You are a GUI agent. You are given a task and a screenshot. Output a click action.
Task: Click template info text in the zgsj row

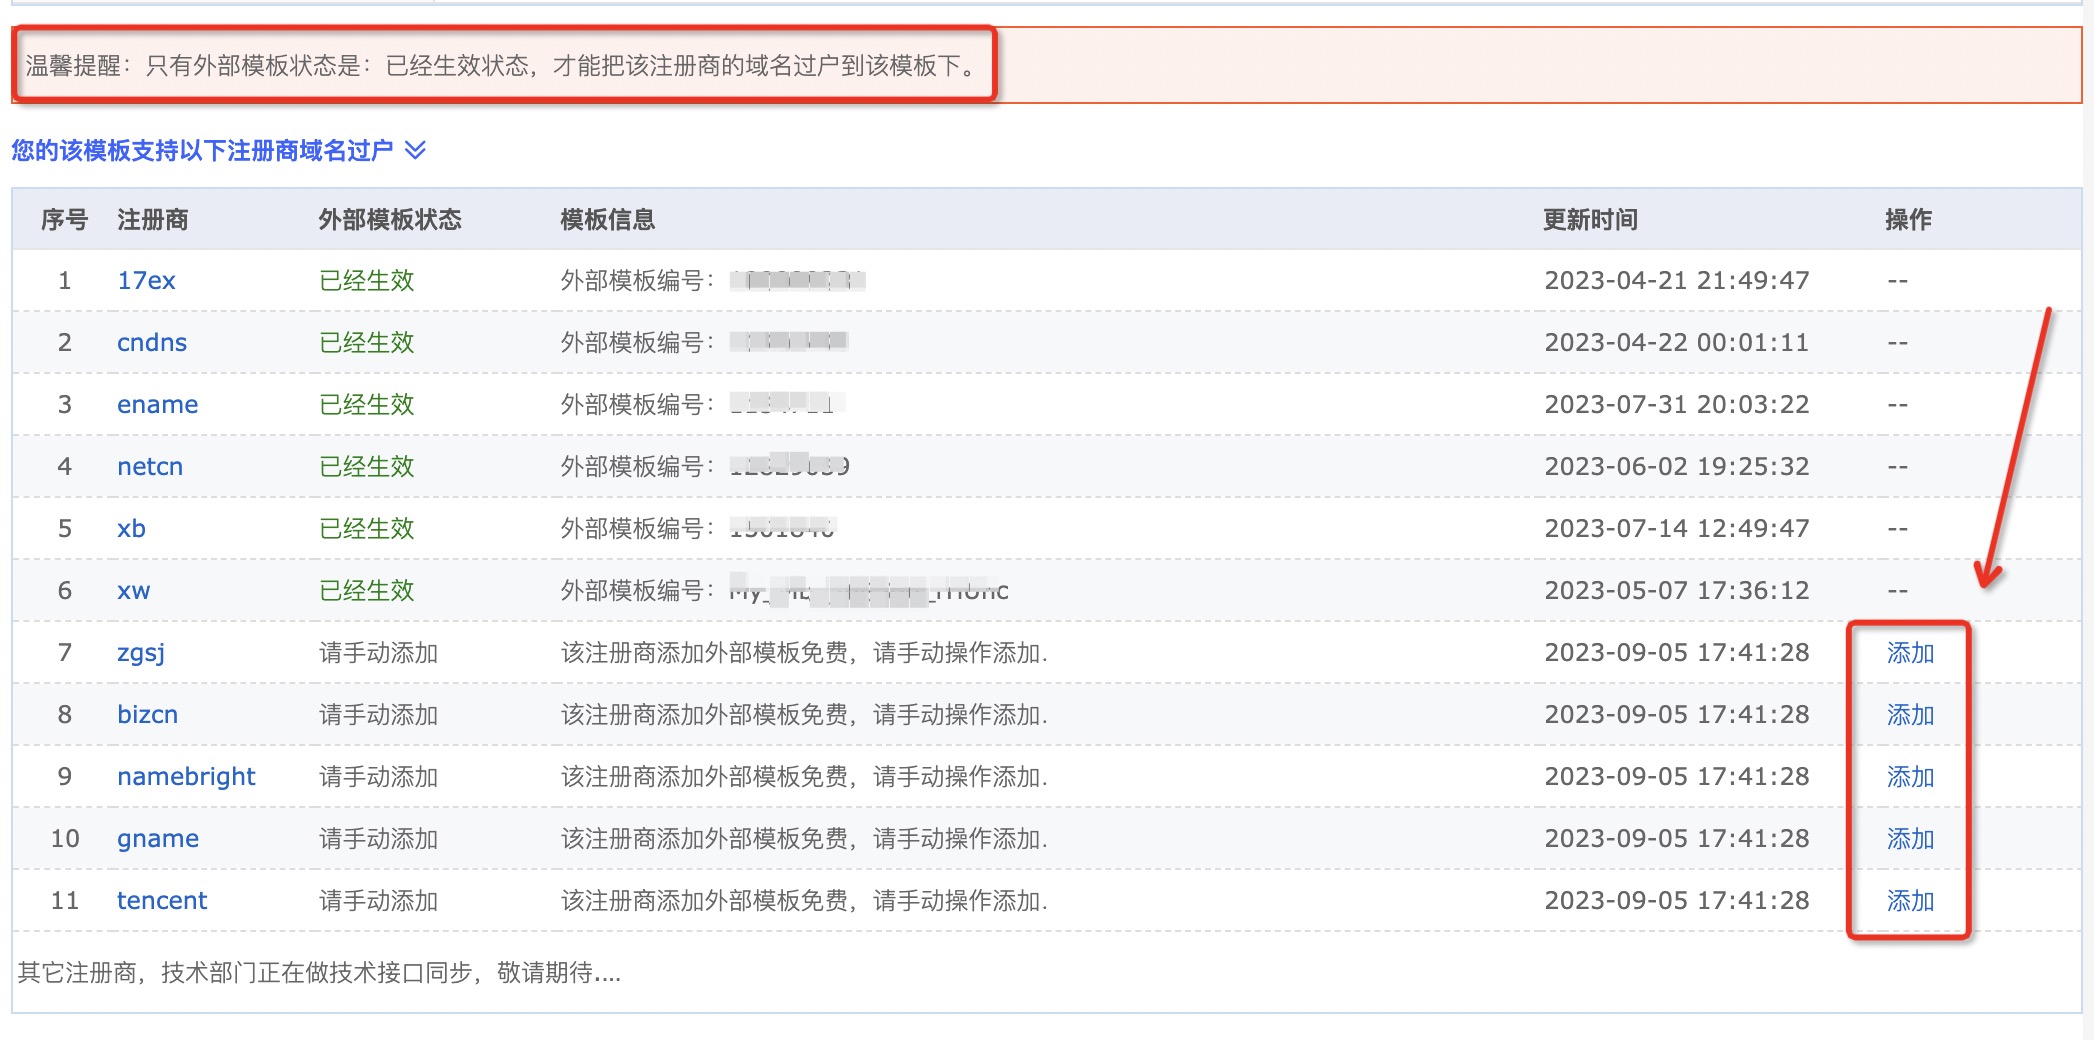point(804,653)
